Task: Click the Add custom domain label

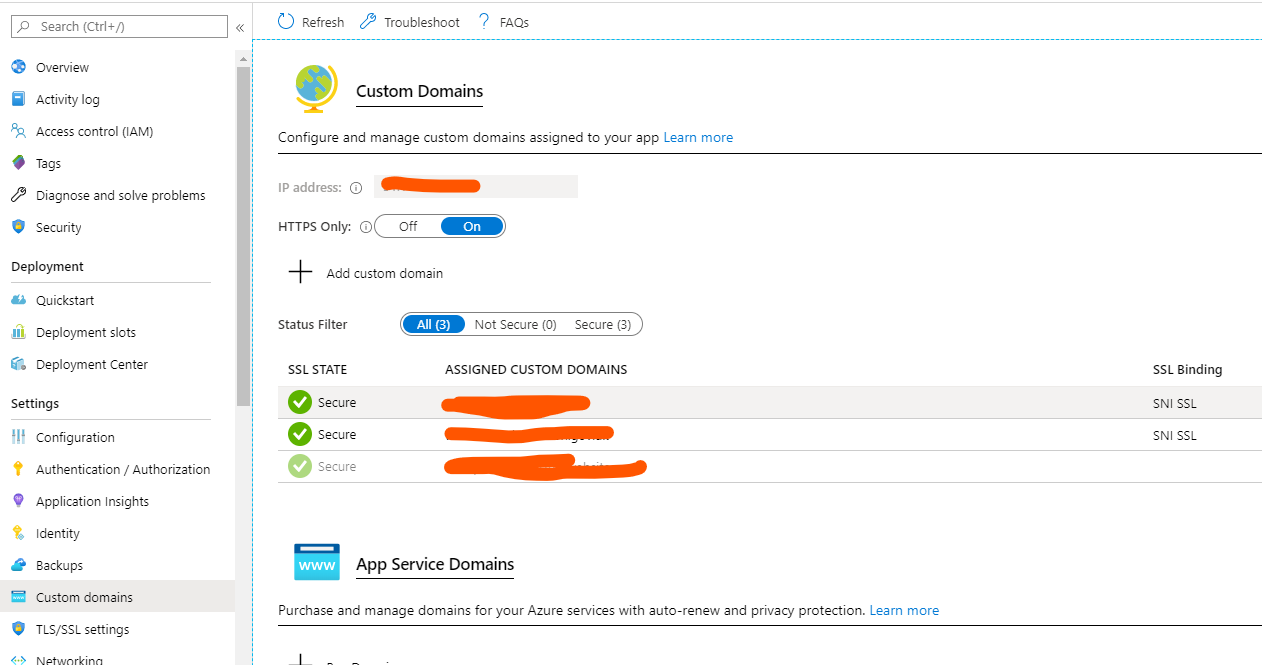Action: pyautogui.click(x=385, y=273)
